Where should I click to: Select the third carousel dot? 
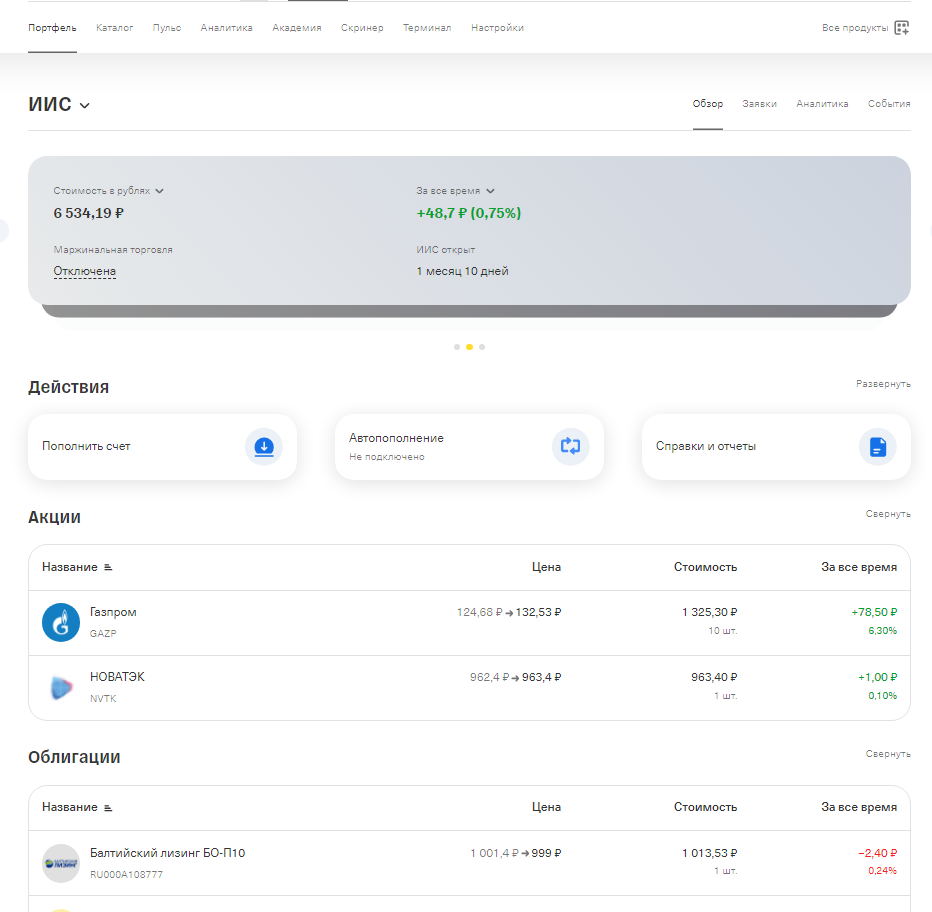click(x=482, y=347)
